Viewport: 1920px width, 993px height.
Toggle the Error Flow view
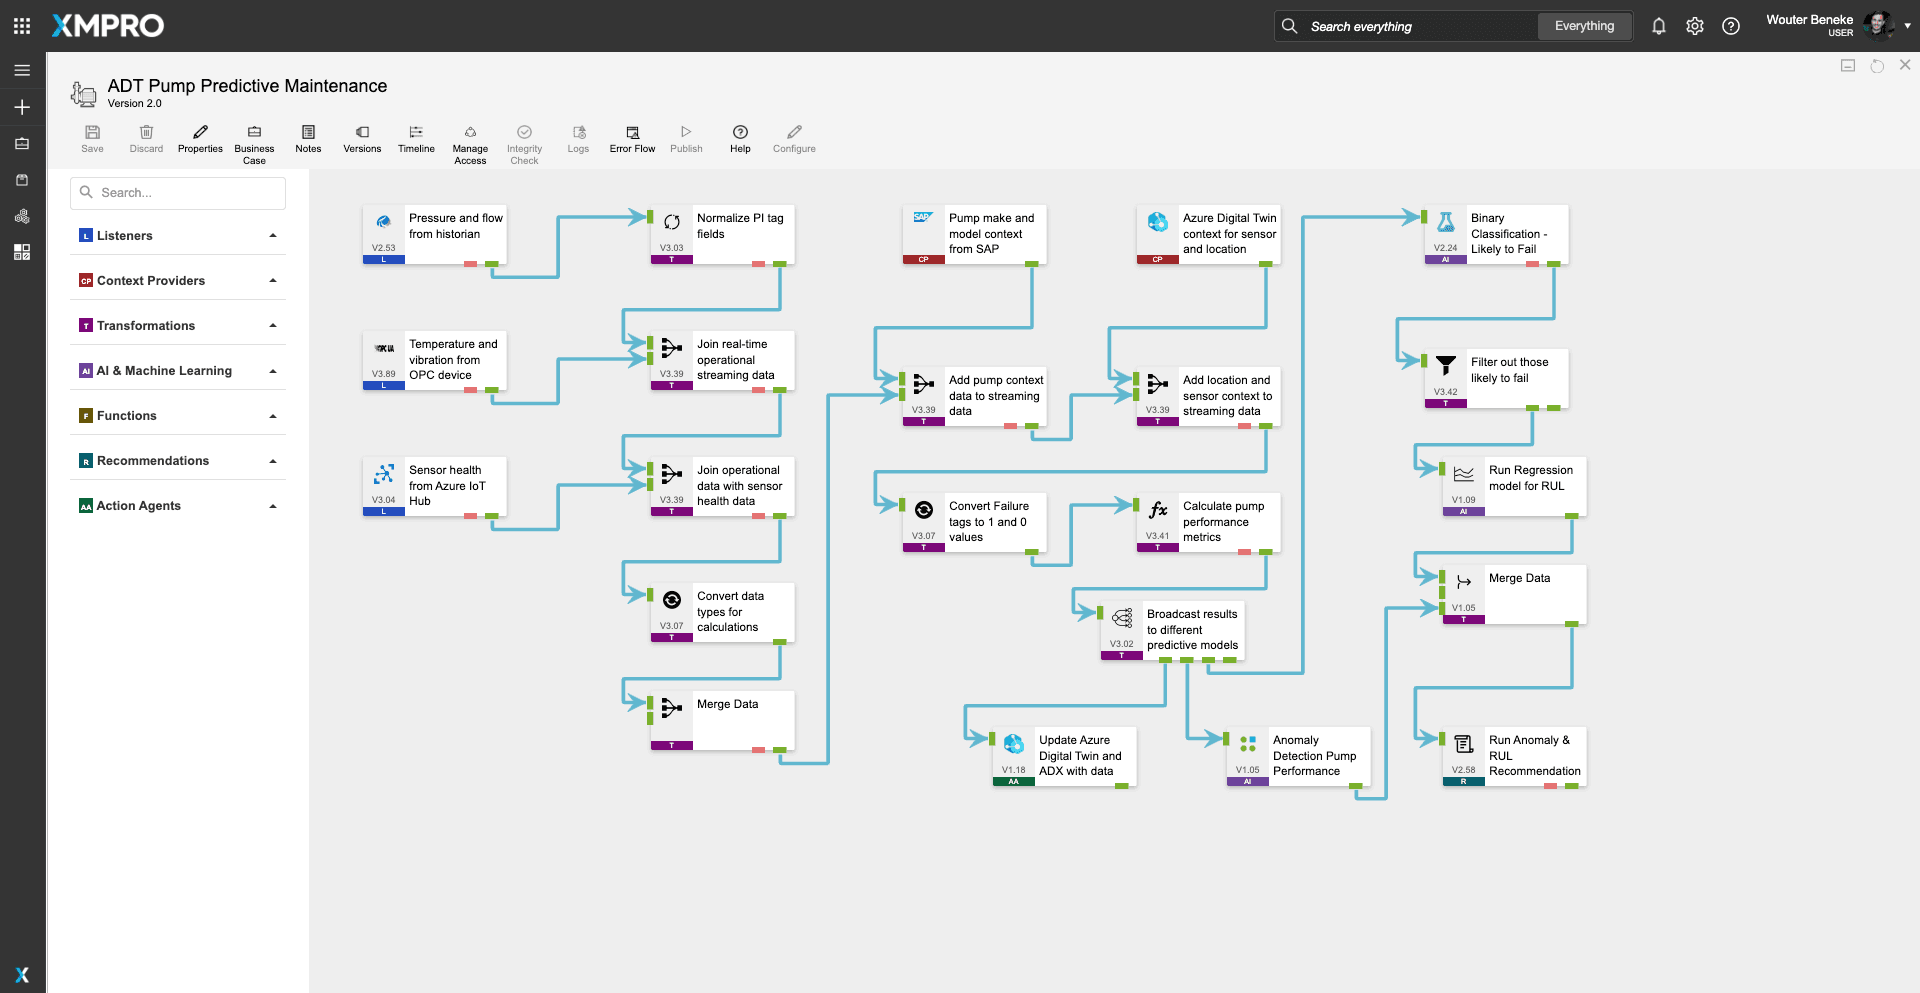pyautogui.click(x=632, y=138)
